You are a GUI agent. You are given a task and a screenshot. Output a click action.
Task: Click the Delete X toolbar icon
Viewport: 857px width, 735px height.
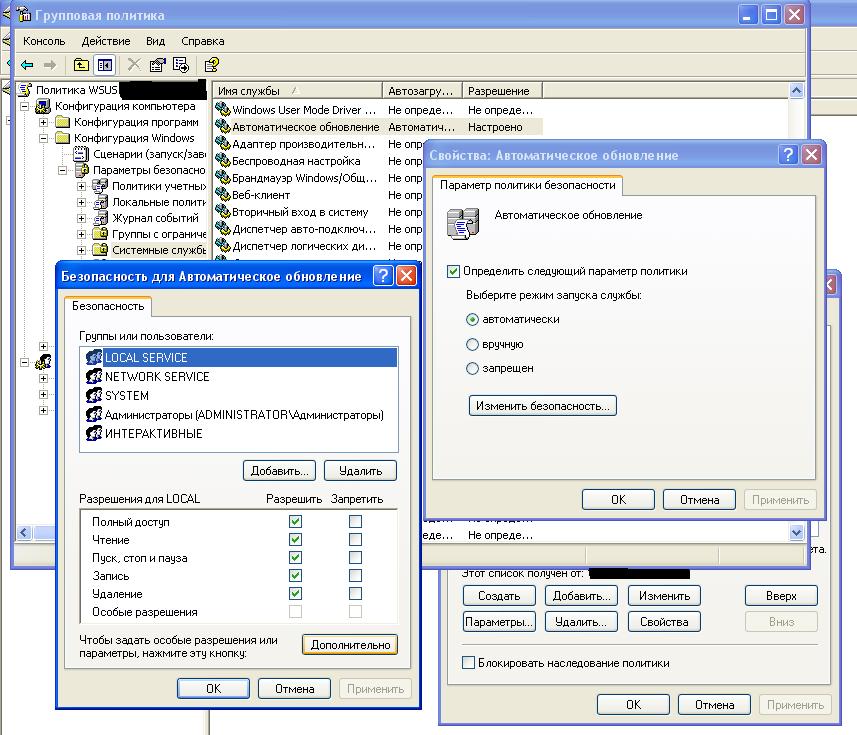pyautogui.click(x=134, y=64)
